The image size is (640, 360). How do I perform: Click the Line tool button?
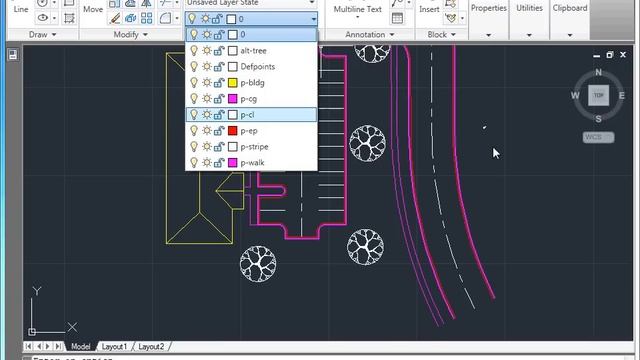click(x=20, y=9)
